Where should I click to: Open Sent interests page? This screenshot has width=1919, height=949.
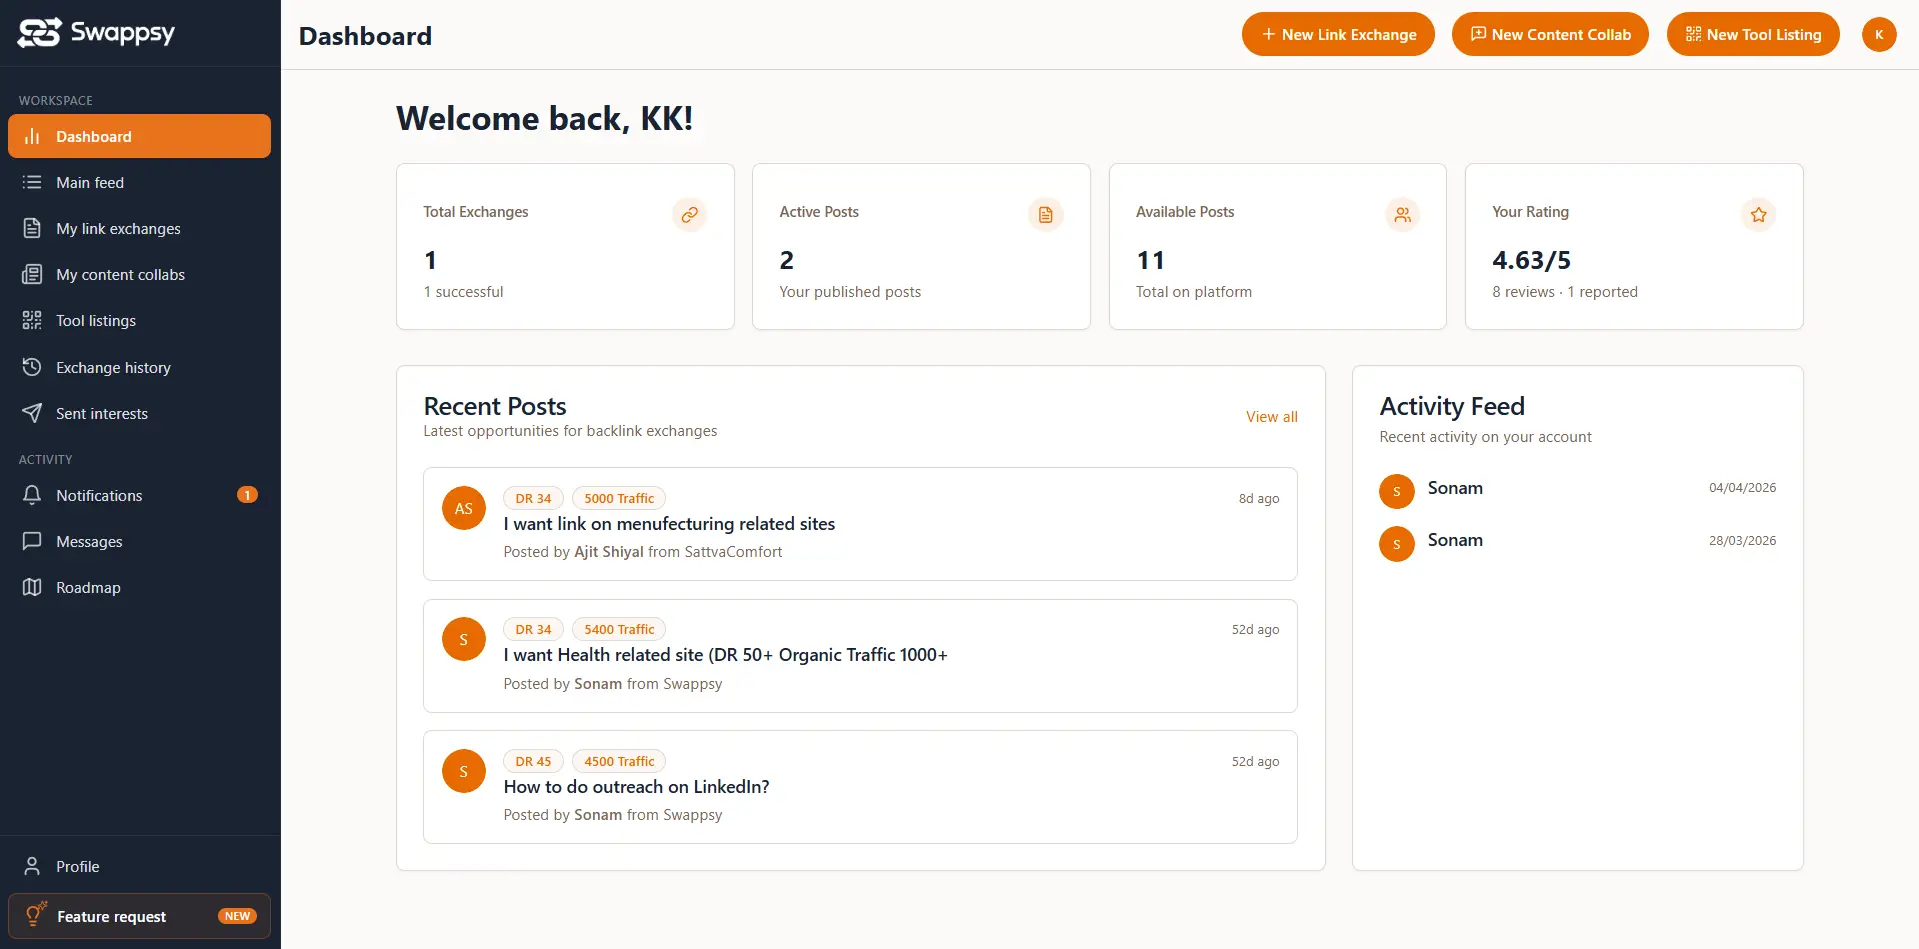(139, 413)
